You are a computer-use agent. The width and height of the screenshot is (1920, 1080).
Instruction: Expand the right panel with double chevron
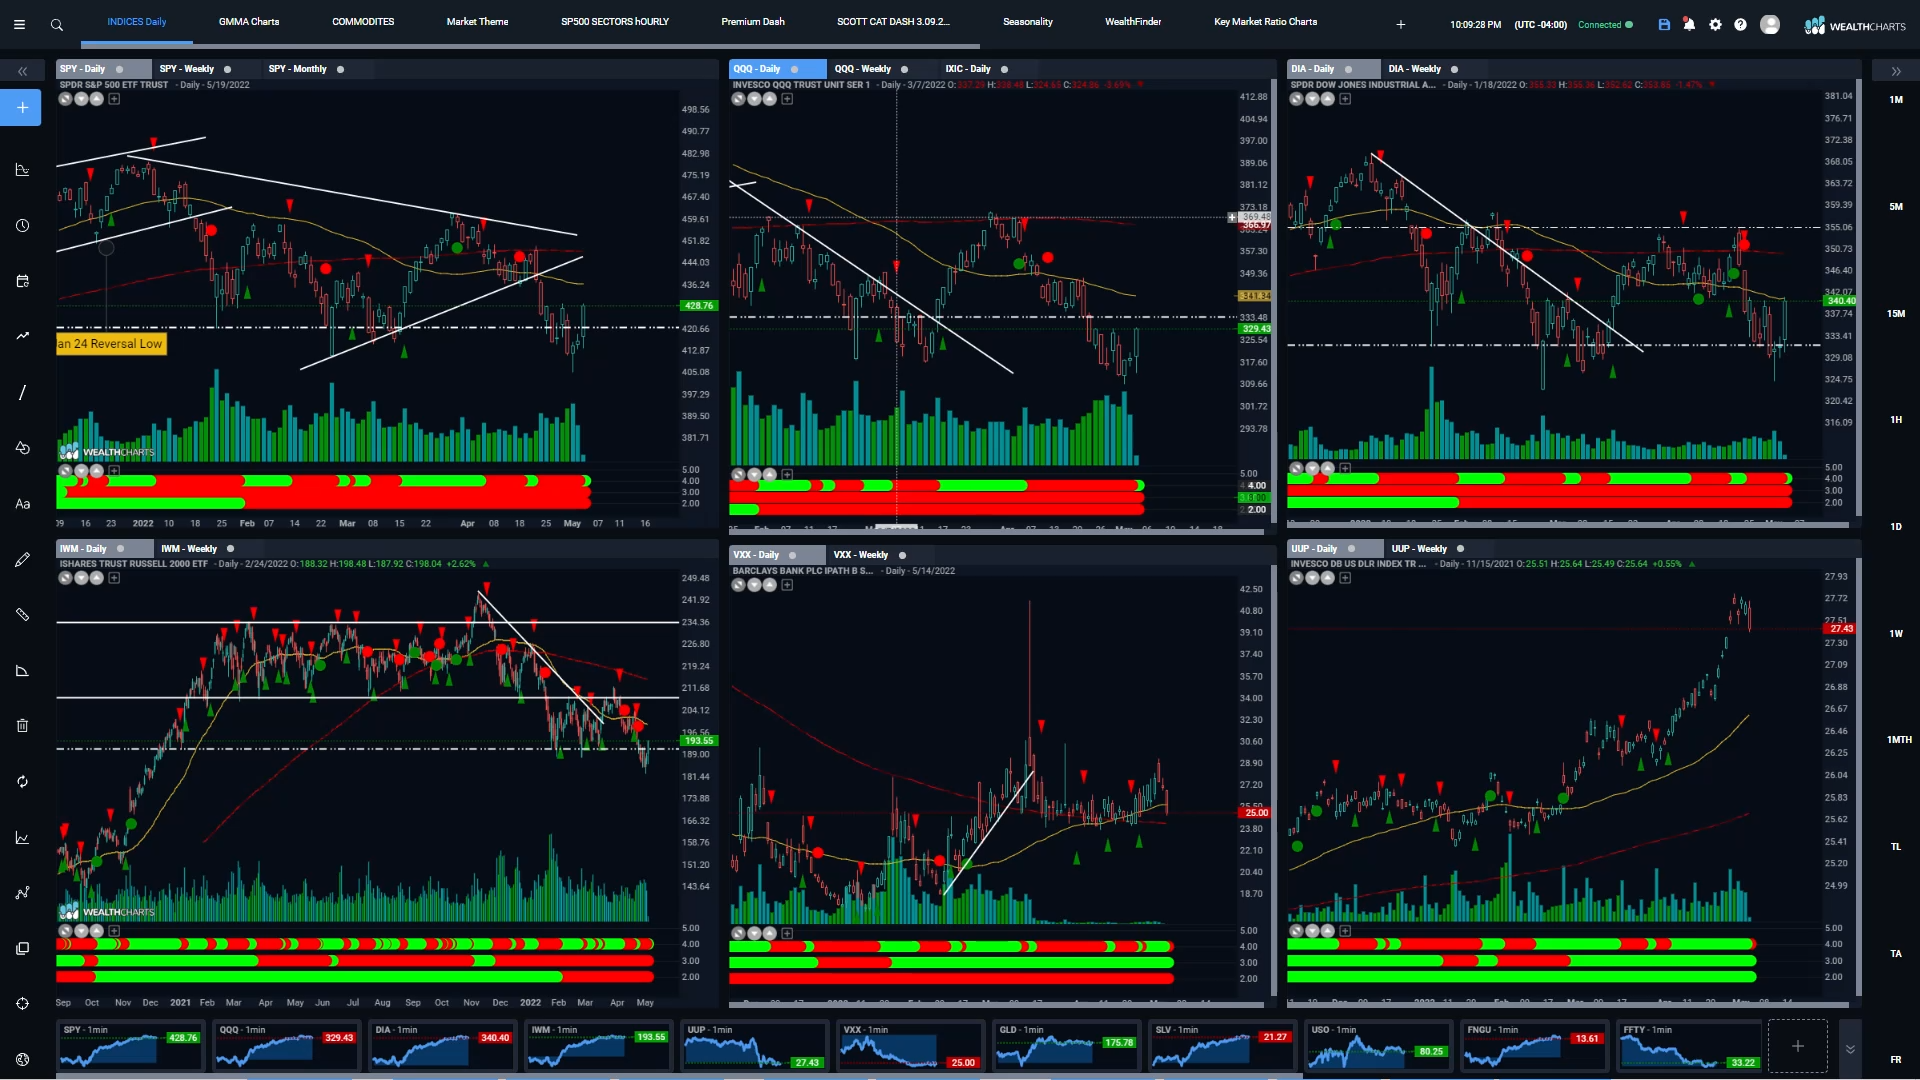1896,71
